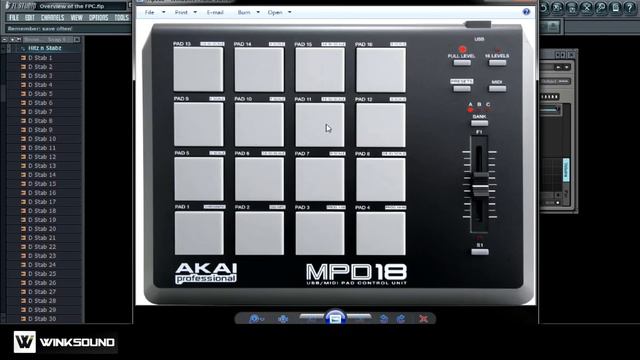The height and width of the screenshot is (360, 640).
Task: Open FL Studio OPTIONS menu
Action: (98, 18)
